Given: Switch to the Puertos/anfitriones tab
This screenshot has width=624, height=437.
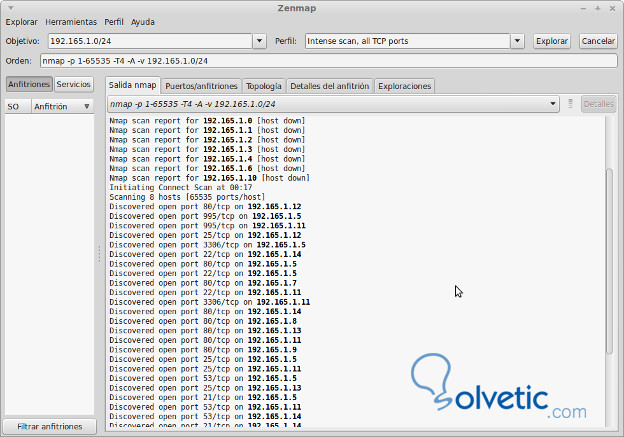Looking at the screenshot, I should (x=201, y=86).
